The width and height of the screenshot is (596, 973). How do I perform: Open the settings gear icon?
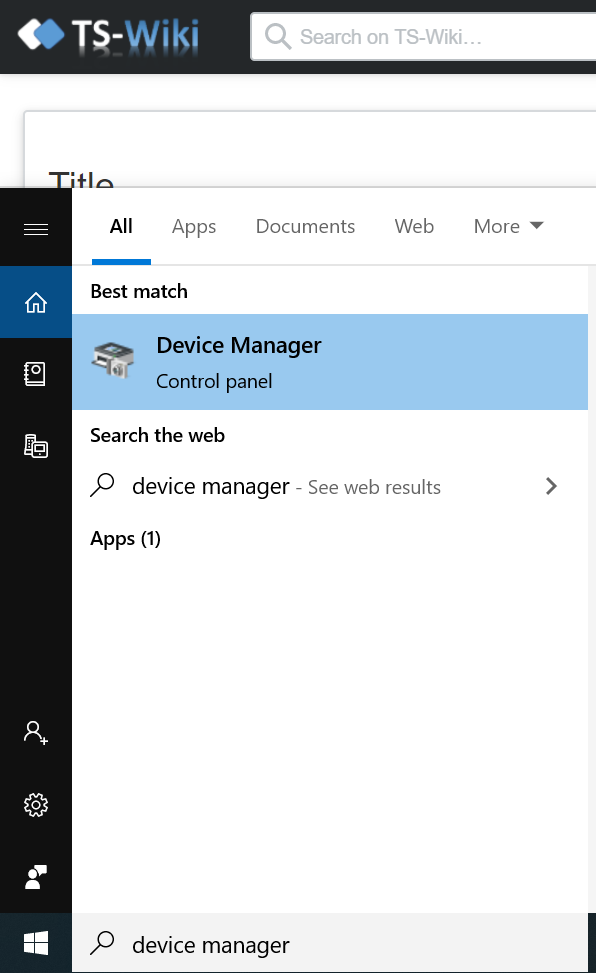pos(35,805)
